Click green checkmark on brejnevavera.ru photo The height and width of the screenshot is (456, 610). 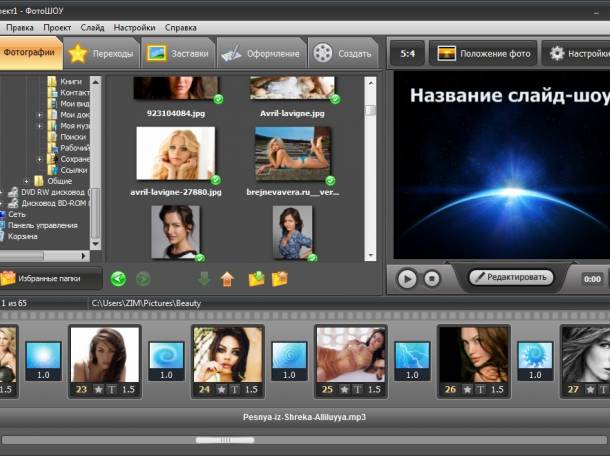click(330, 181)
